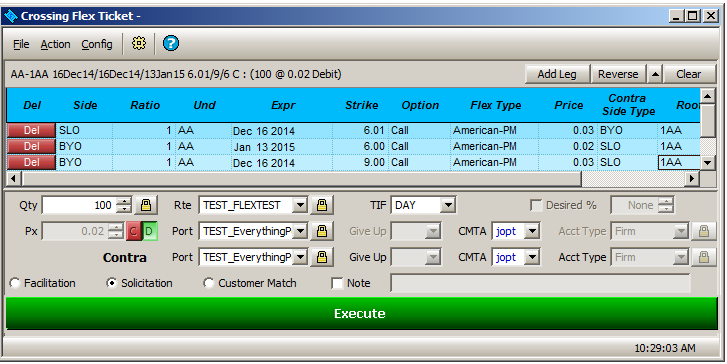
Task: Click the Add Leg button
Action: (x=557, y=74)
